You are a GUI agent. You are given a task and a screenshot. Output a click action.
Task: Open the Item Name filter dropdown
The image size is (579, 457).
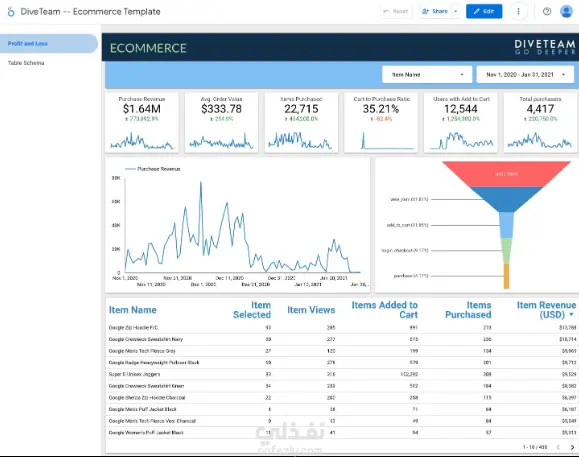pyautogui.click(x=427, y=75)
